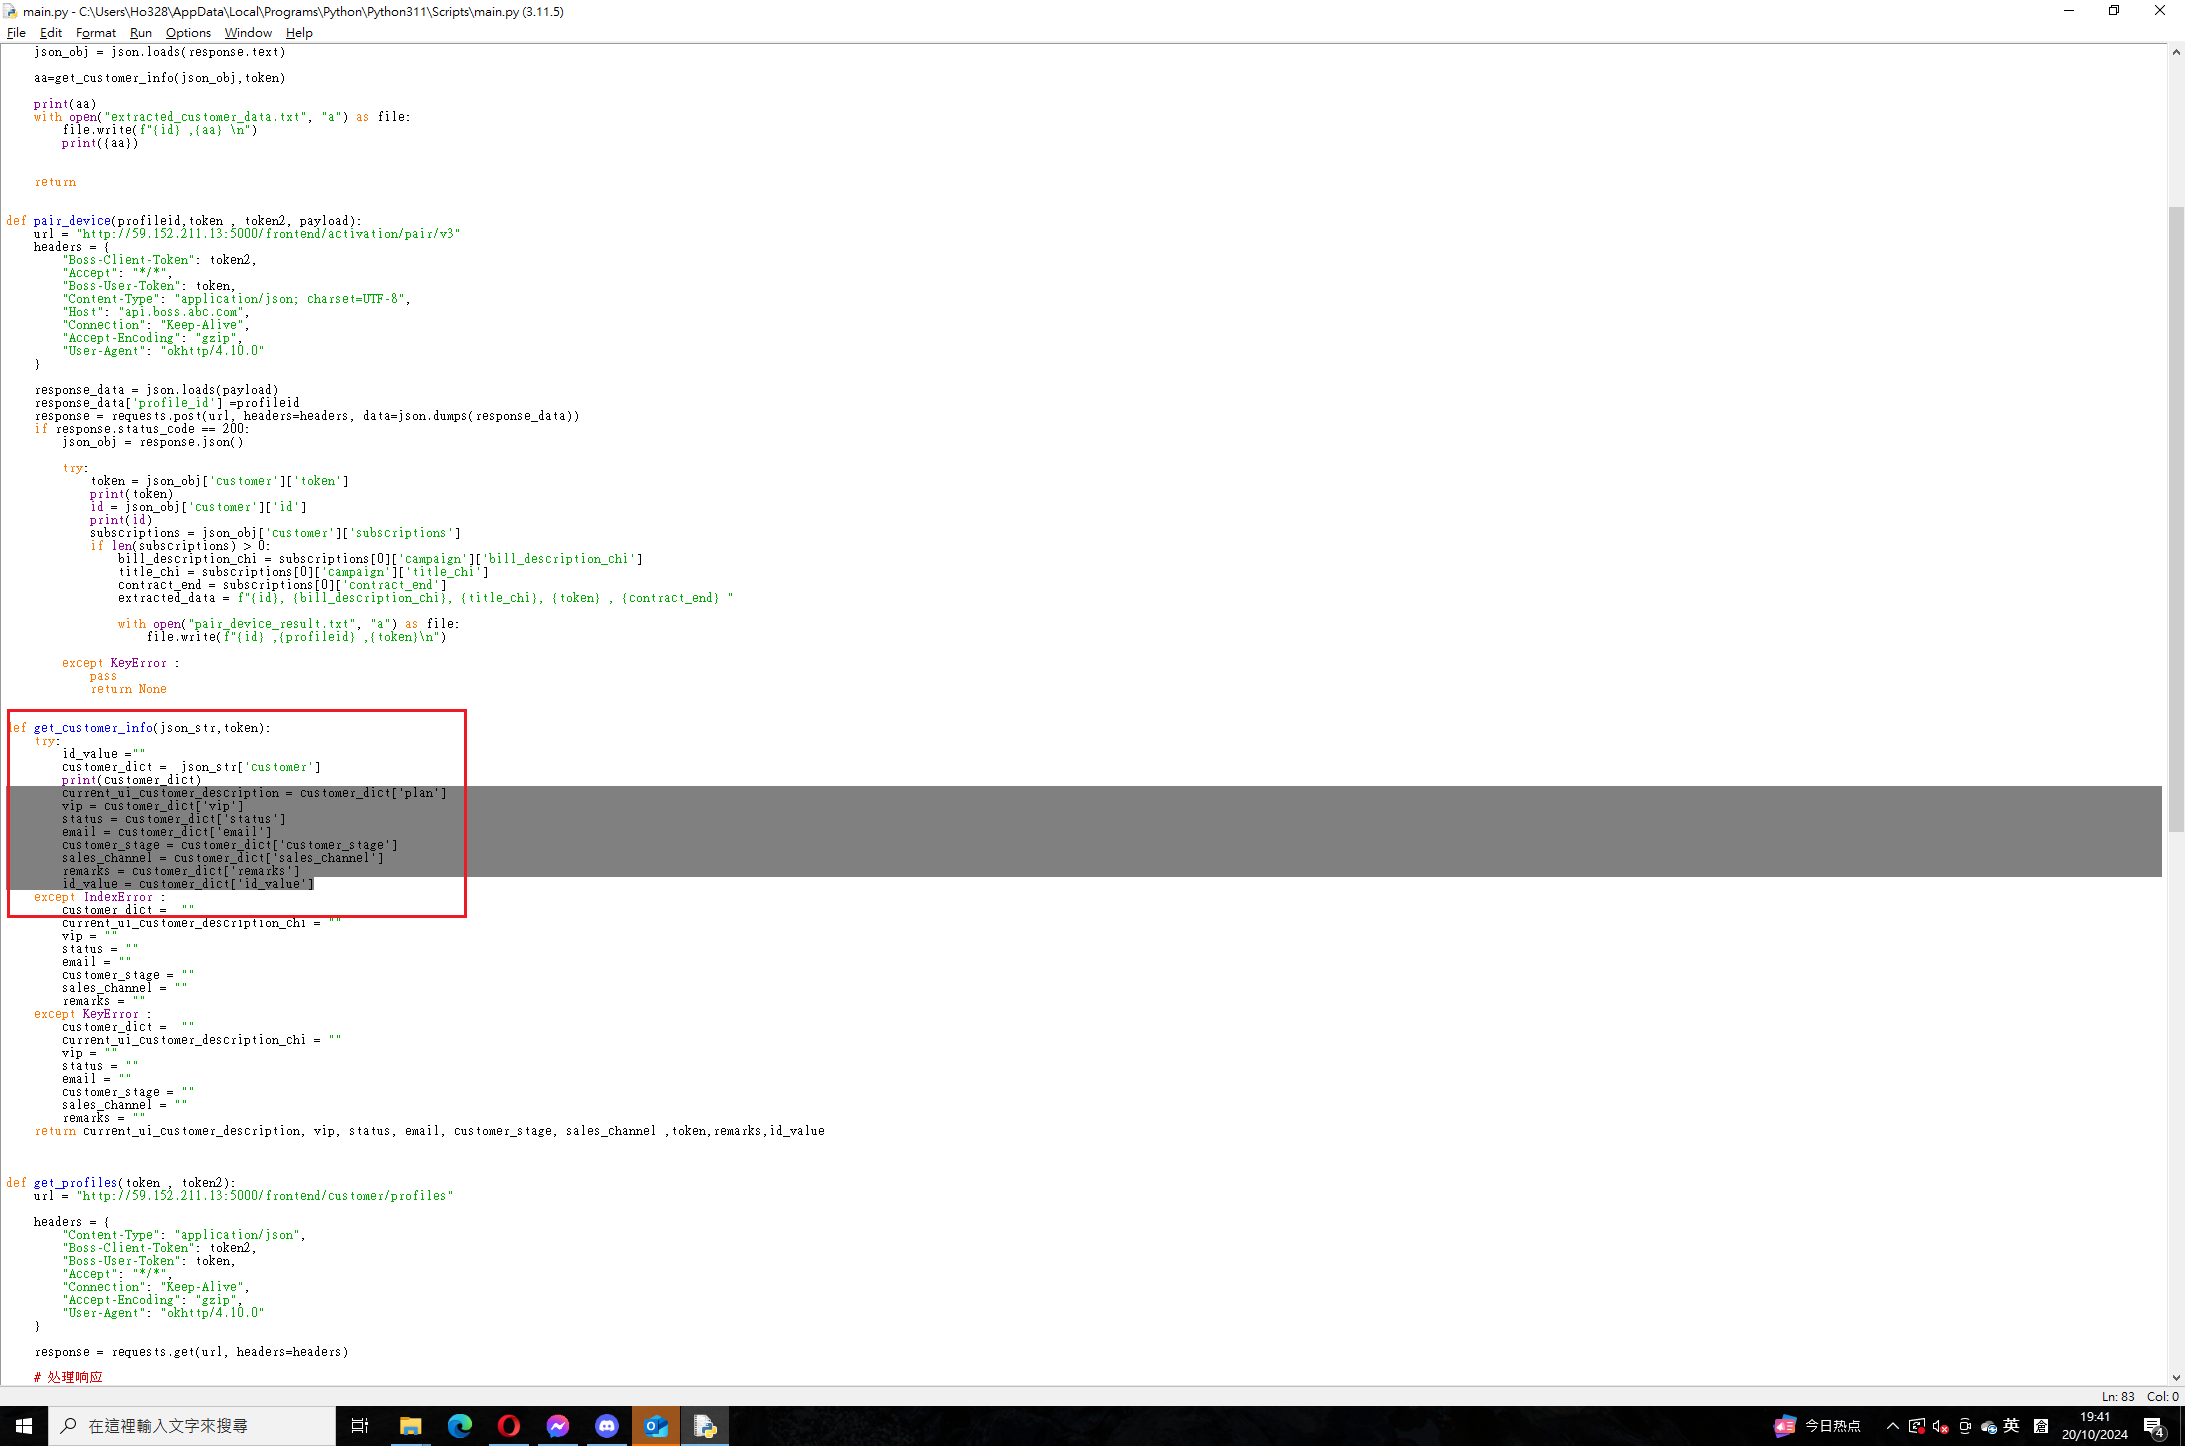Click the Windows Start button

coord(24,1426)
